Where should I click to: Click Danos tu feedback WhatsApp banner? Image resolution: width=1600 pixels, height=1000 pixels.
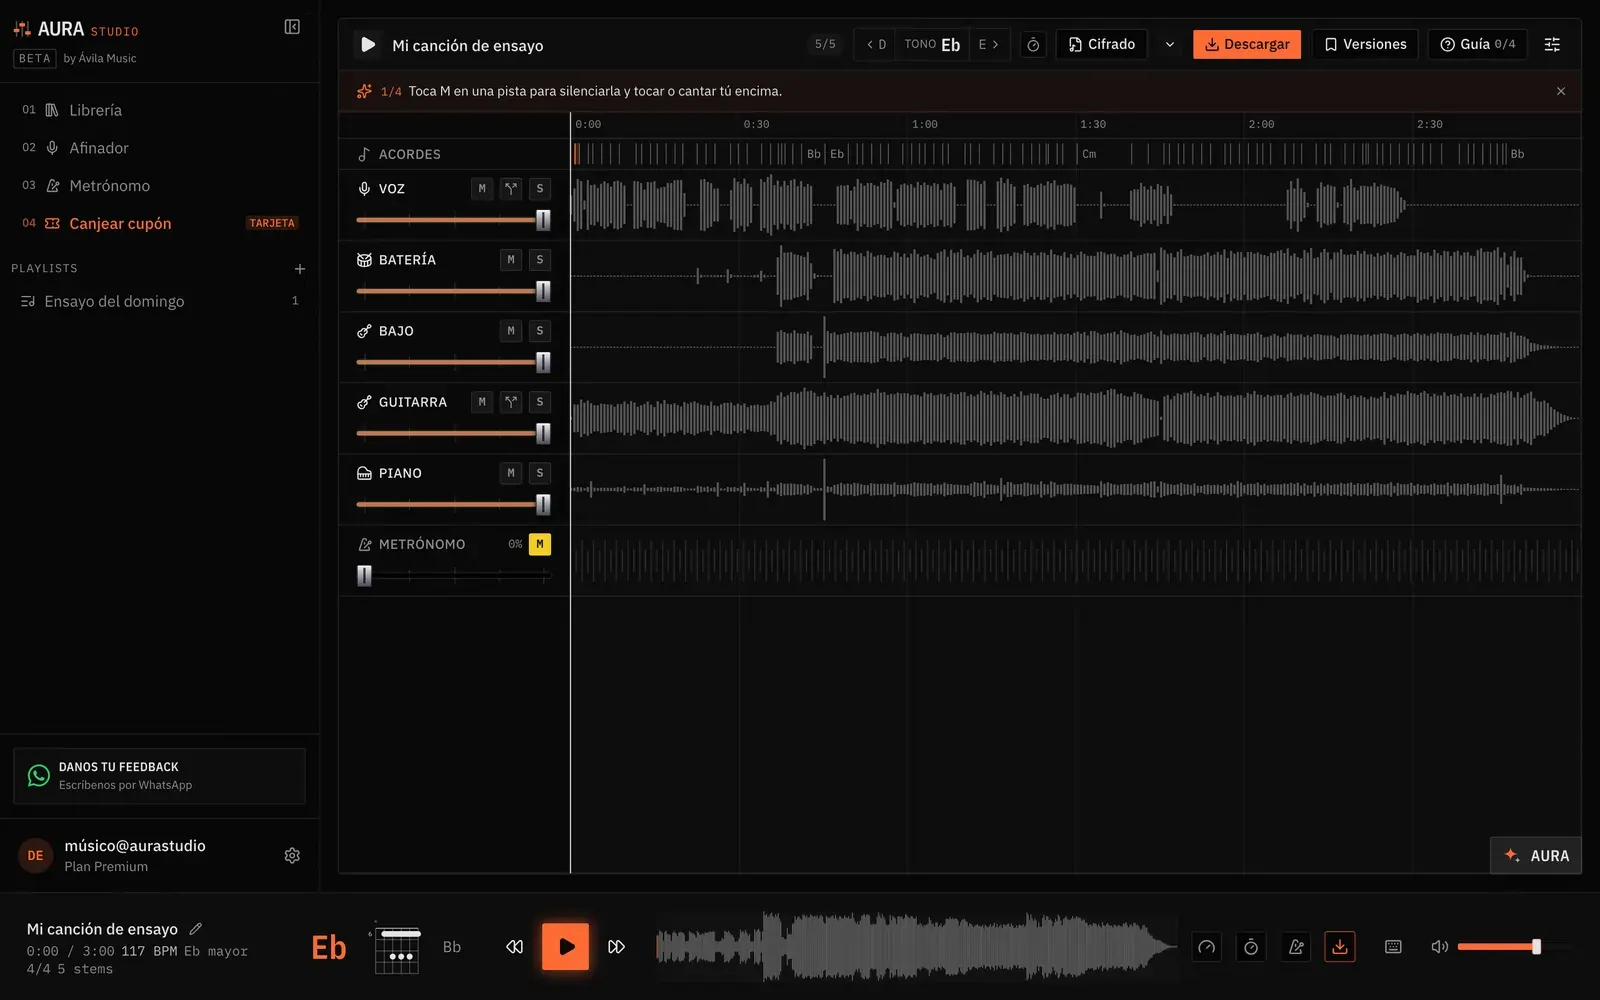click(x=159, y=776)
